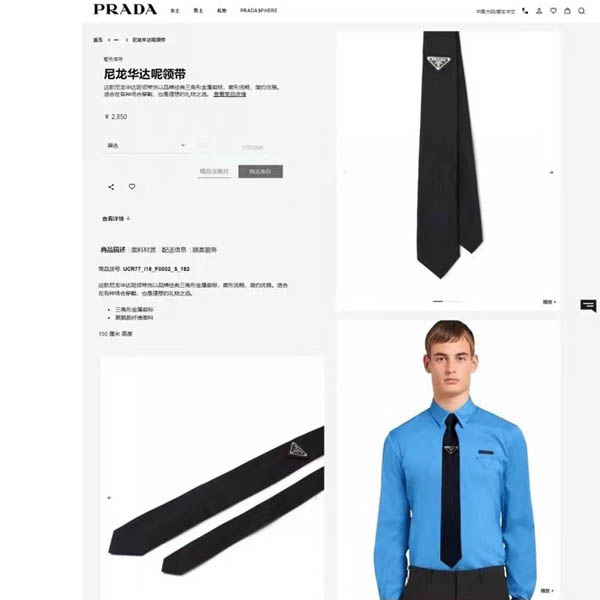Click the PRADA logo
Screen dimensions: 600x600
point(126,10)
